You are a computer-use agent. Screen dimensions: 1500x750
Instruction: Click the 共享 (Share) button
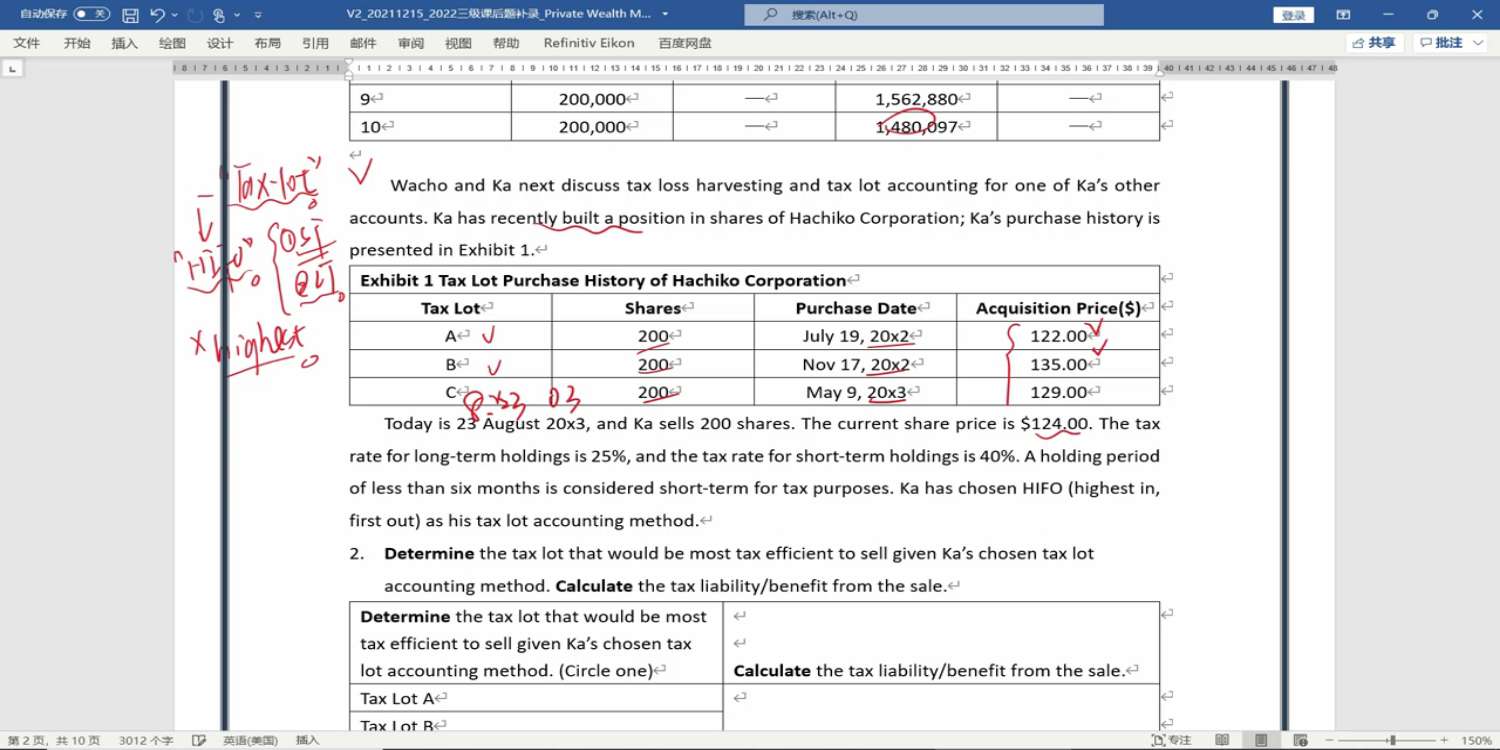coord(1375,43)
